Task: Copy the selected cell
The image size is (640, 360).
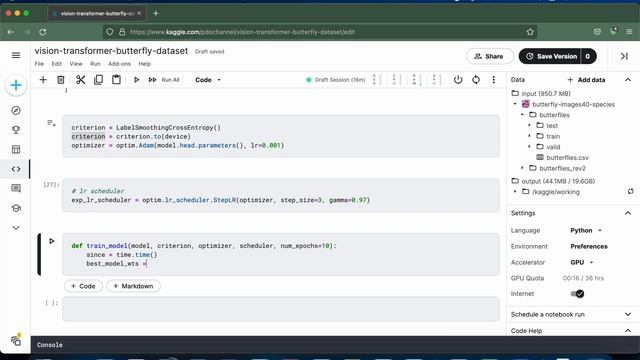Action: [x=98, y=80]
